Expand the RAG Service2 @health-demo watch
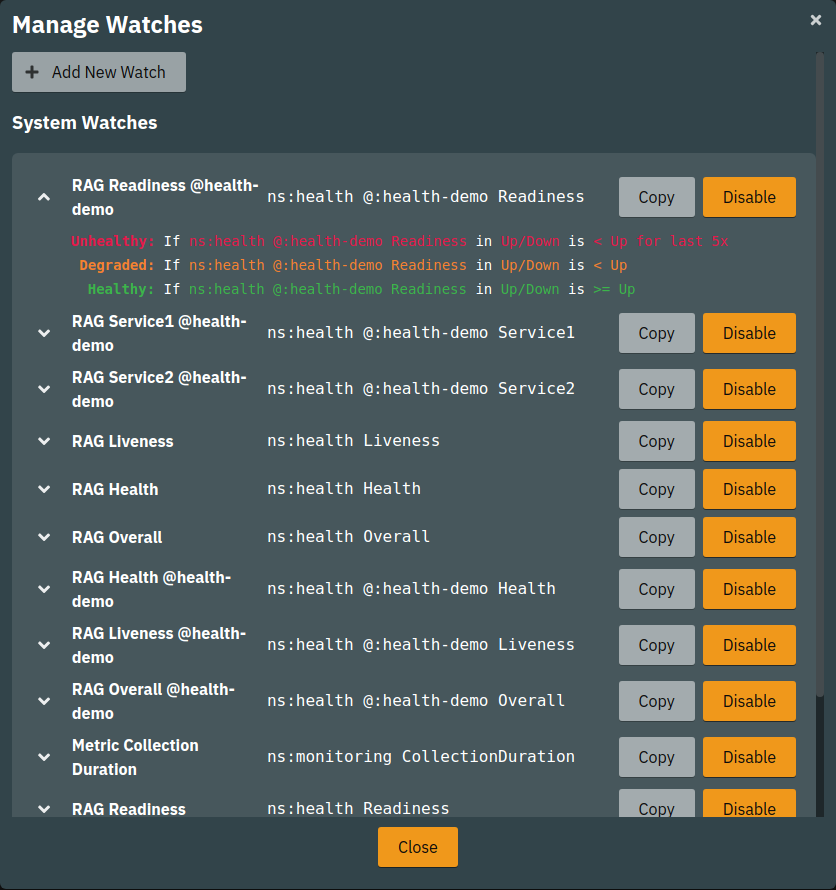The height and width of the screenshot is (890, 836). [43, 389]
